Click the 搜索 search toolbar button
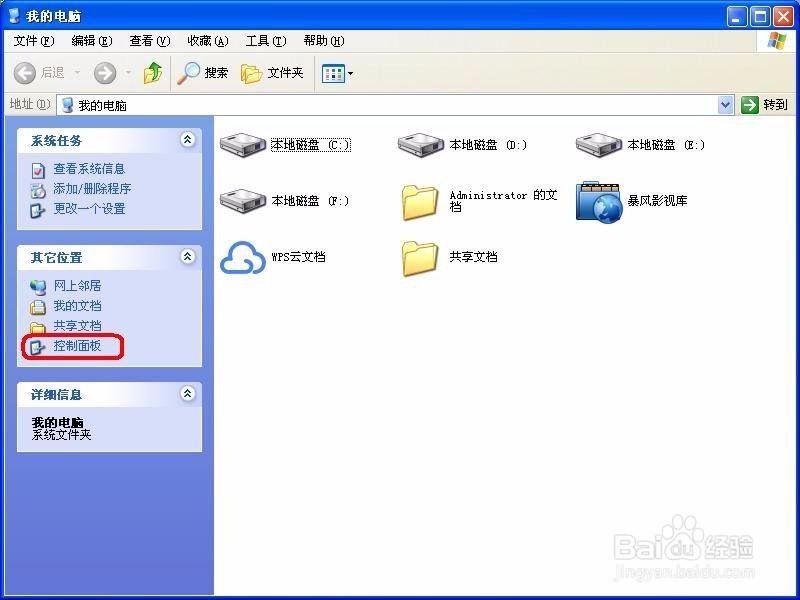The height and width of the screenshot is (600, 800). click(x=203, y=73)
